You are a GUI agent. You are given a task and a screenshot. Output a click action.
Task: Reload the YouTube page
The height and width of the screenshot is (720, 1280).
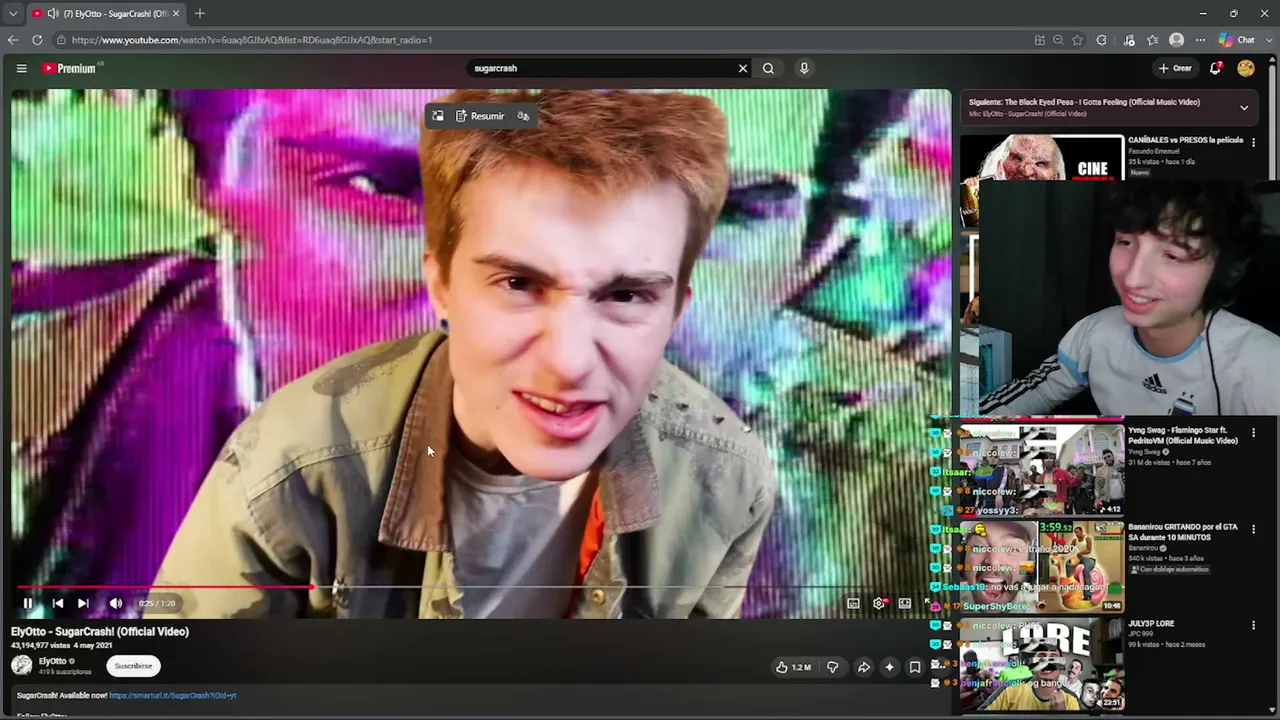click(x=37, y=40)
